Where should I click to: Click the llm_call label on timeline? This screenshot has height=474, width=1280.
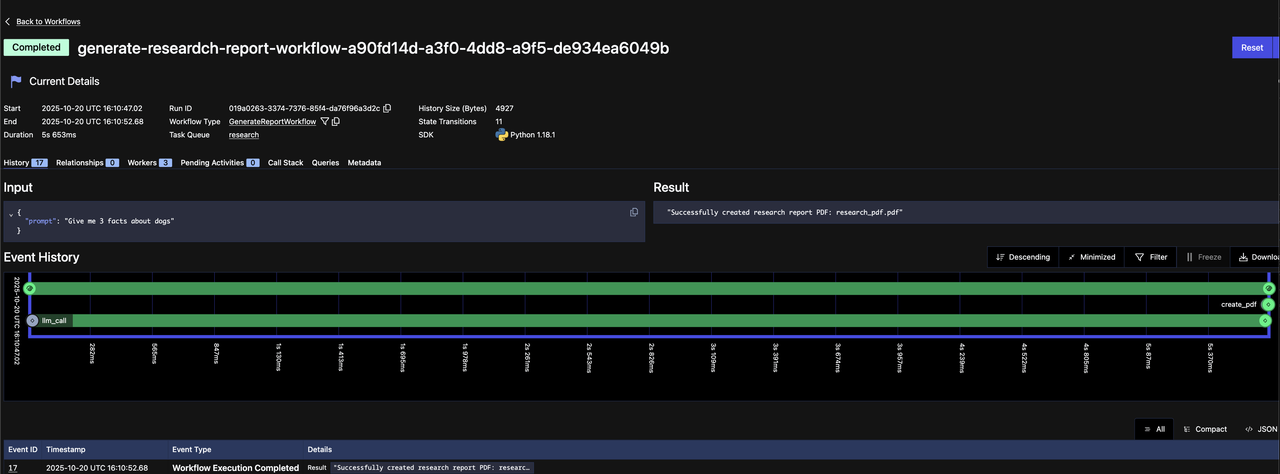[54, 320]
